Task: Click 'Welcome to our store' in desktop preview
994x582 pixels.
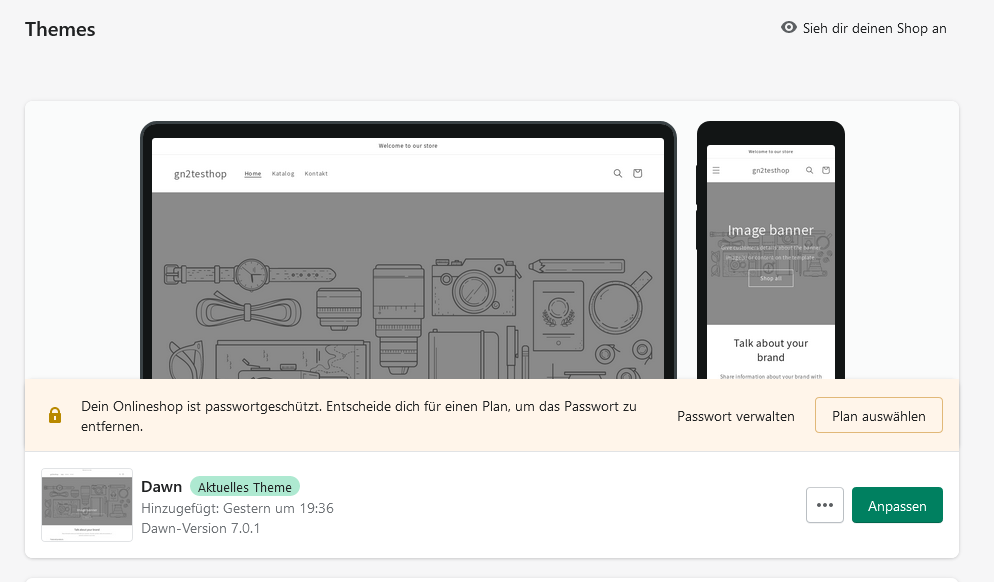Action: click(408, 146)
